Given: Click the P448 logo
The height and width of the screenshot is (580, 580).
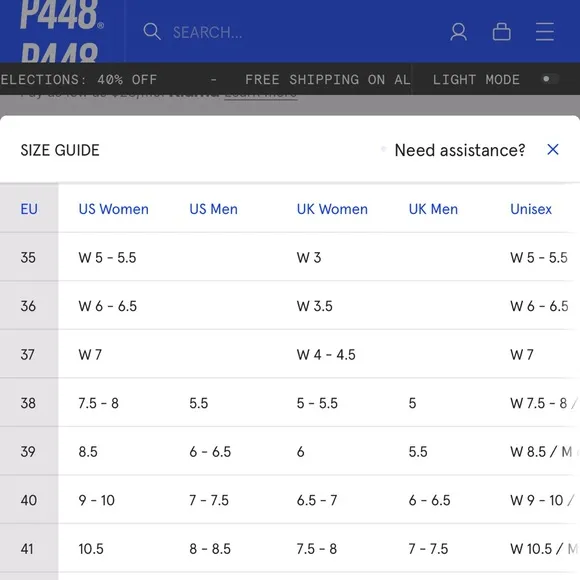Looking at the screenshot, I should pos(61,15).
